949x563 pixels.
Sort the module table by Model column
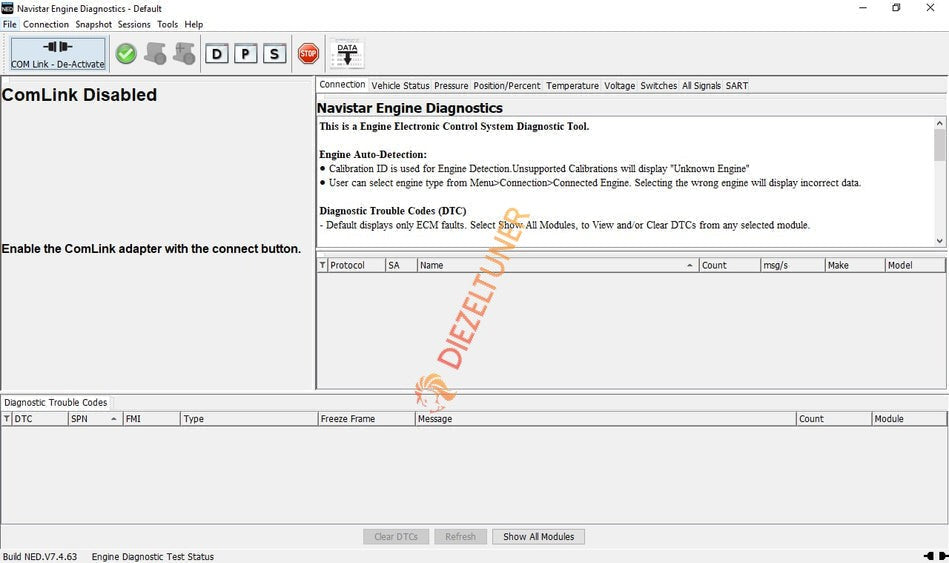(x=915, y=265)
